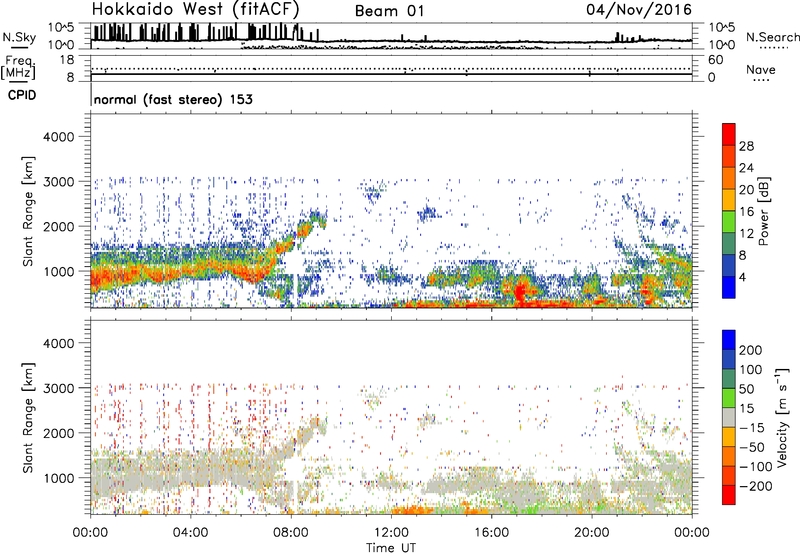Click the 'CPID' label
The image size is (800, 554).
[22, 95]
